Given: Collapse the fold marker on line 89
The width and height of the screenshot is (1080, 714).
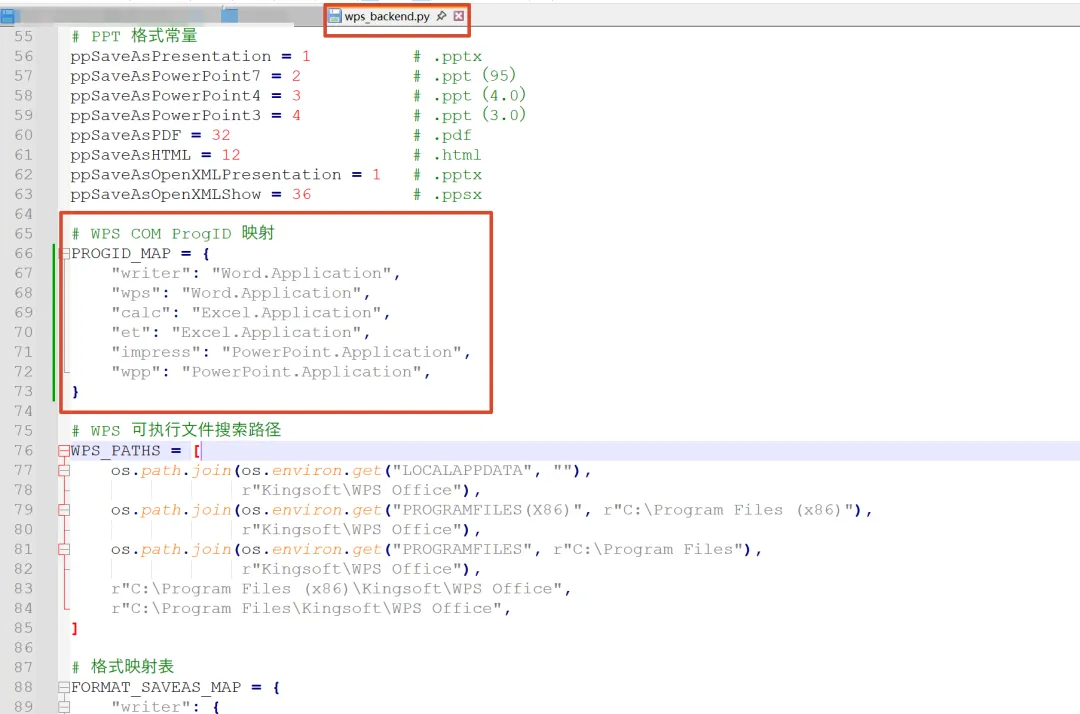Looking at the screenshot, I should pyautogui.click(x=64, y=707).
